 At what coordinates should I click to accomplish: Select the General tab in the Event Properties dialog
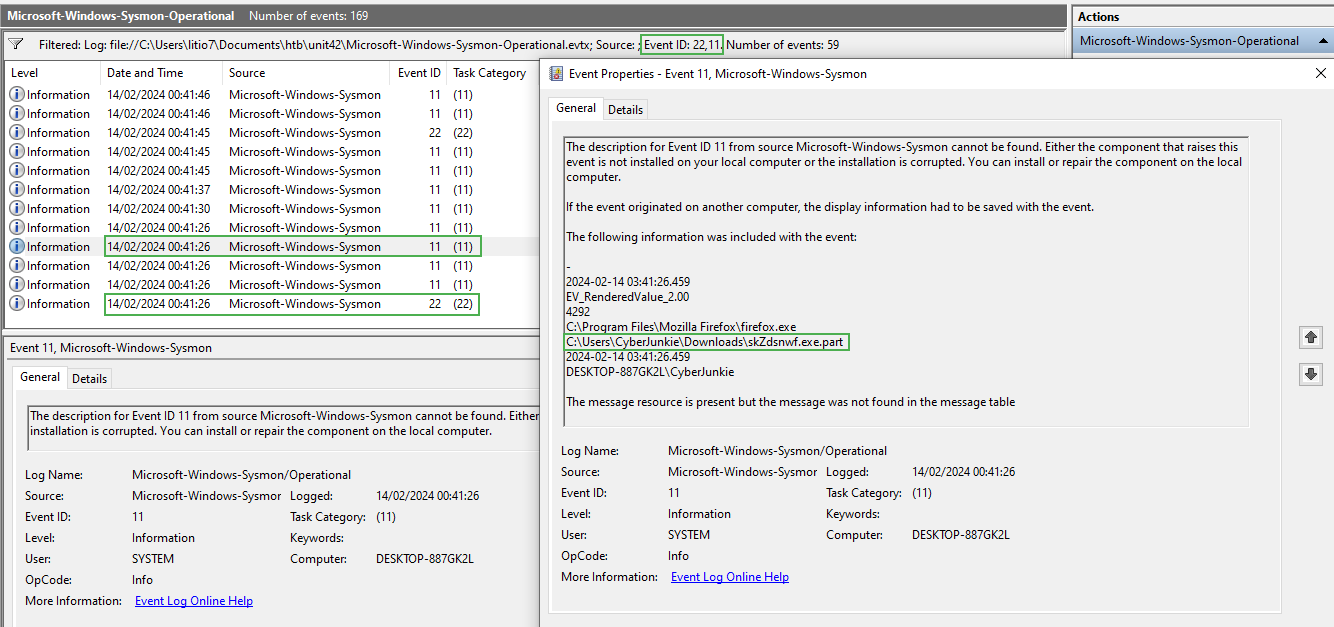tap(575, 108)
